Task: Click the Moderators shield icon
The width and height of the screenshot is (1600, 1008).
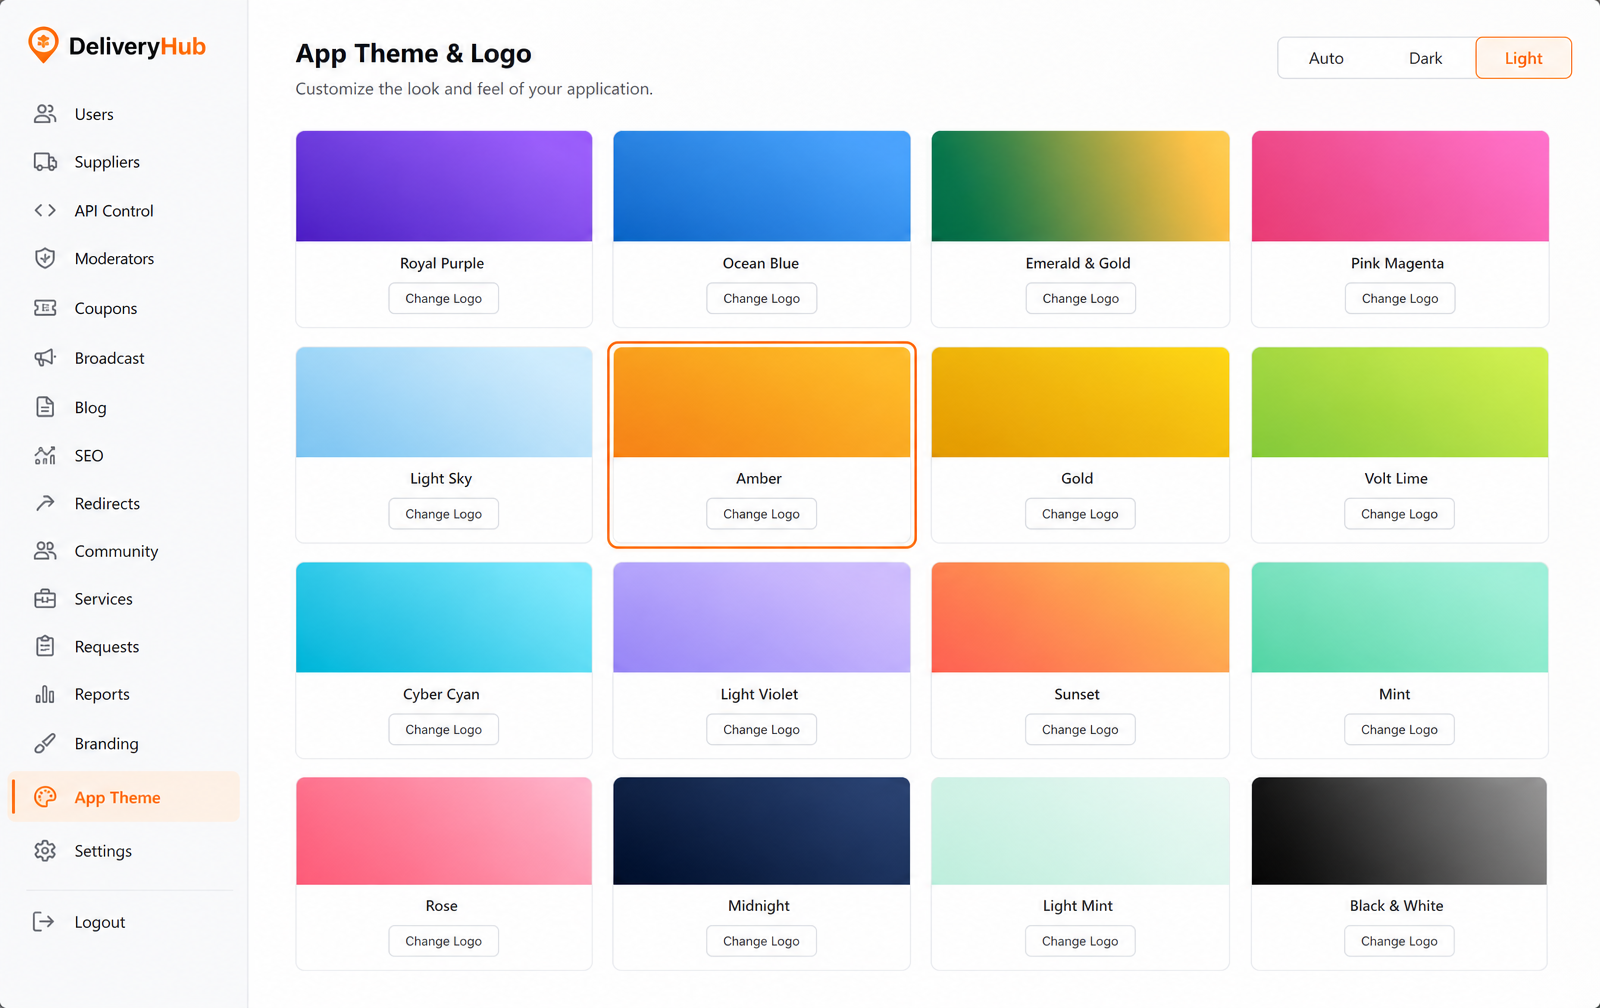Action: click(x=45, y=258)
